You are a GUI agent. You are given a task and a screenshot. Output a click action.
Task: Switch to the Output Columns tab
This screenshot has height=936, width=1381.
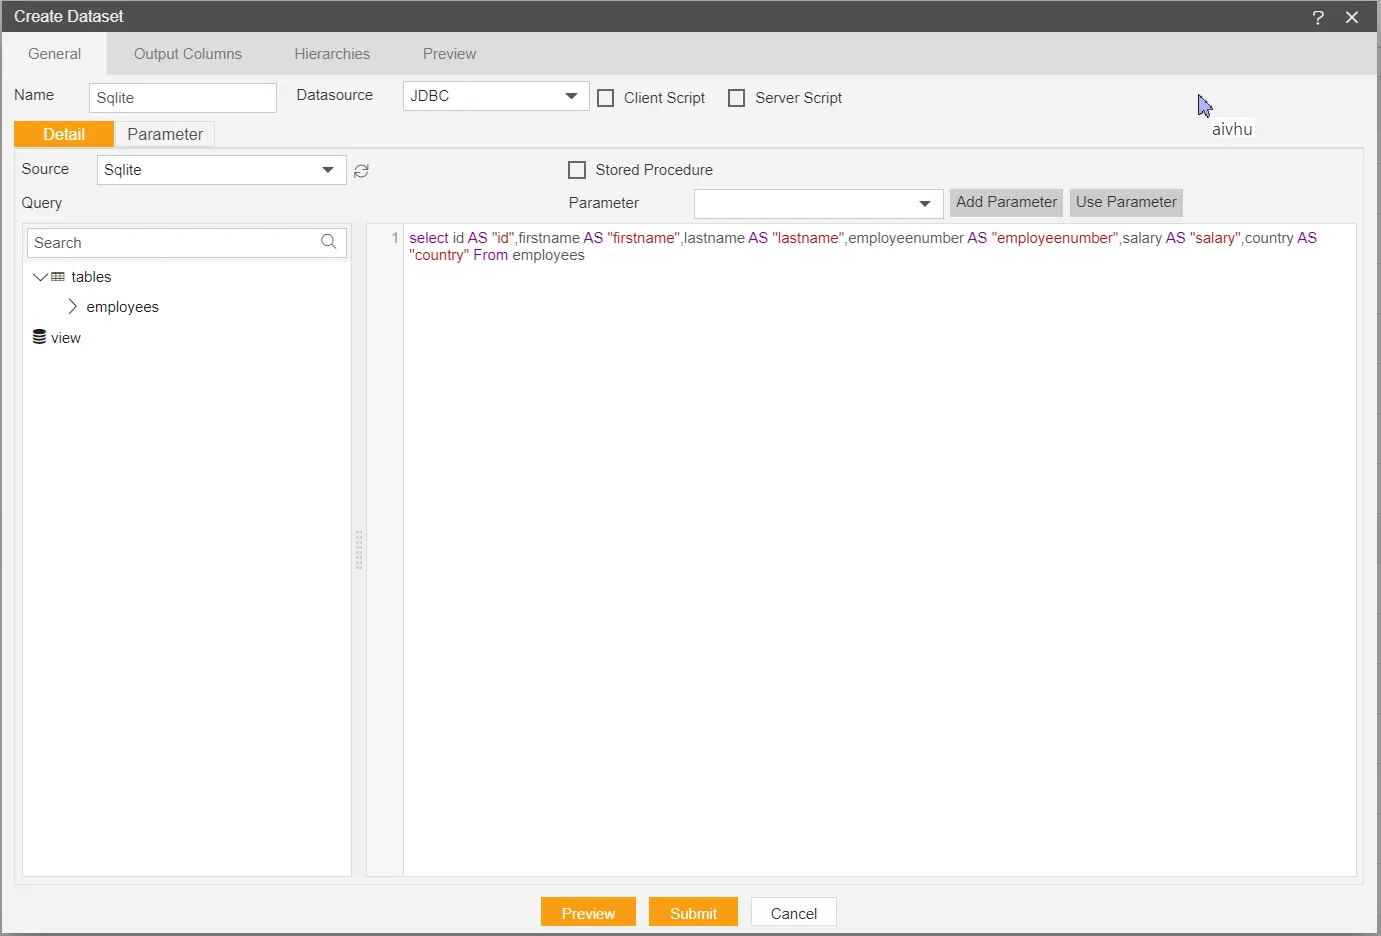[x=188, y=54]
